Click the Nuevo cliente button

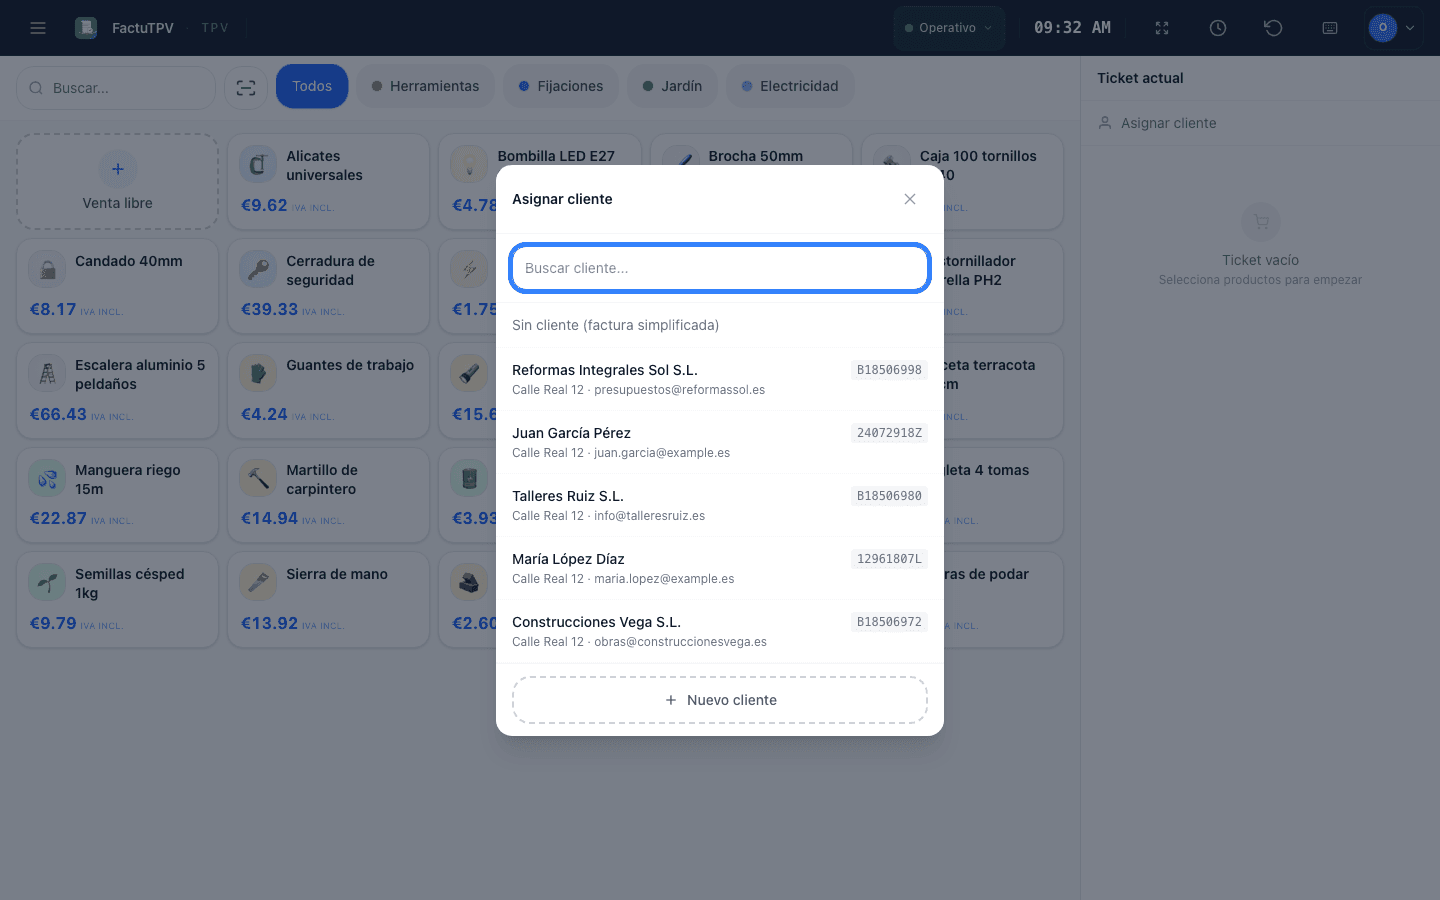coord(720,700)
